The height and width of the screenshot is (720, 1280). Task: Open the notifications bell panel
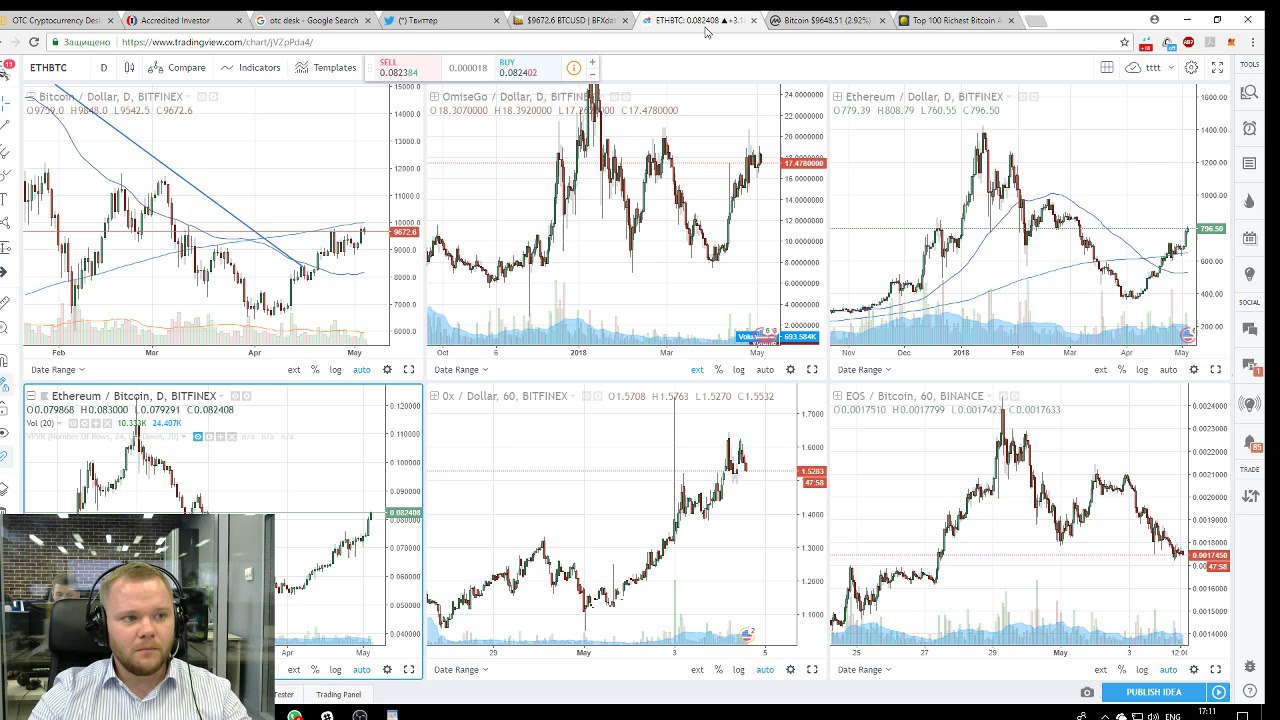(x=1249, y=442)
